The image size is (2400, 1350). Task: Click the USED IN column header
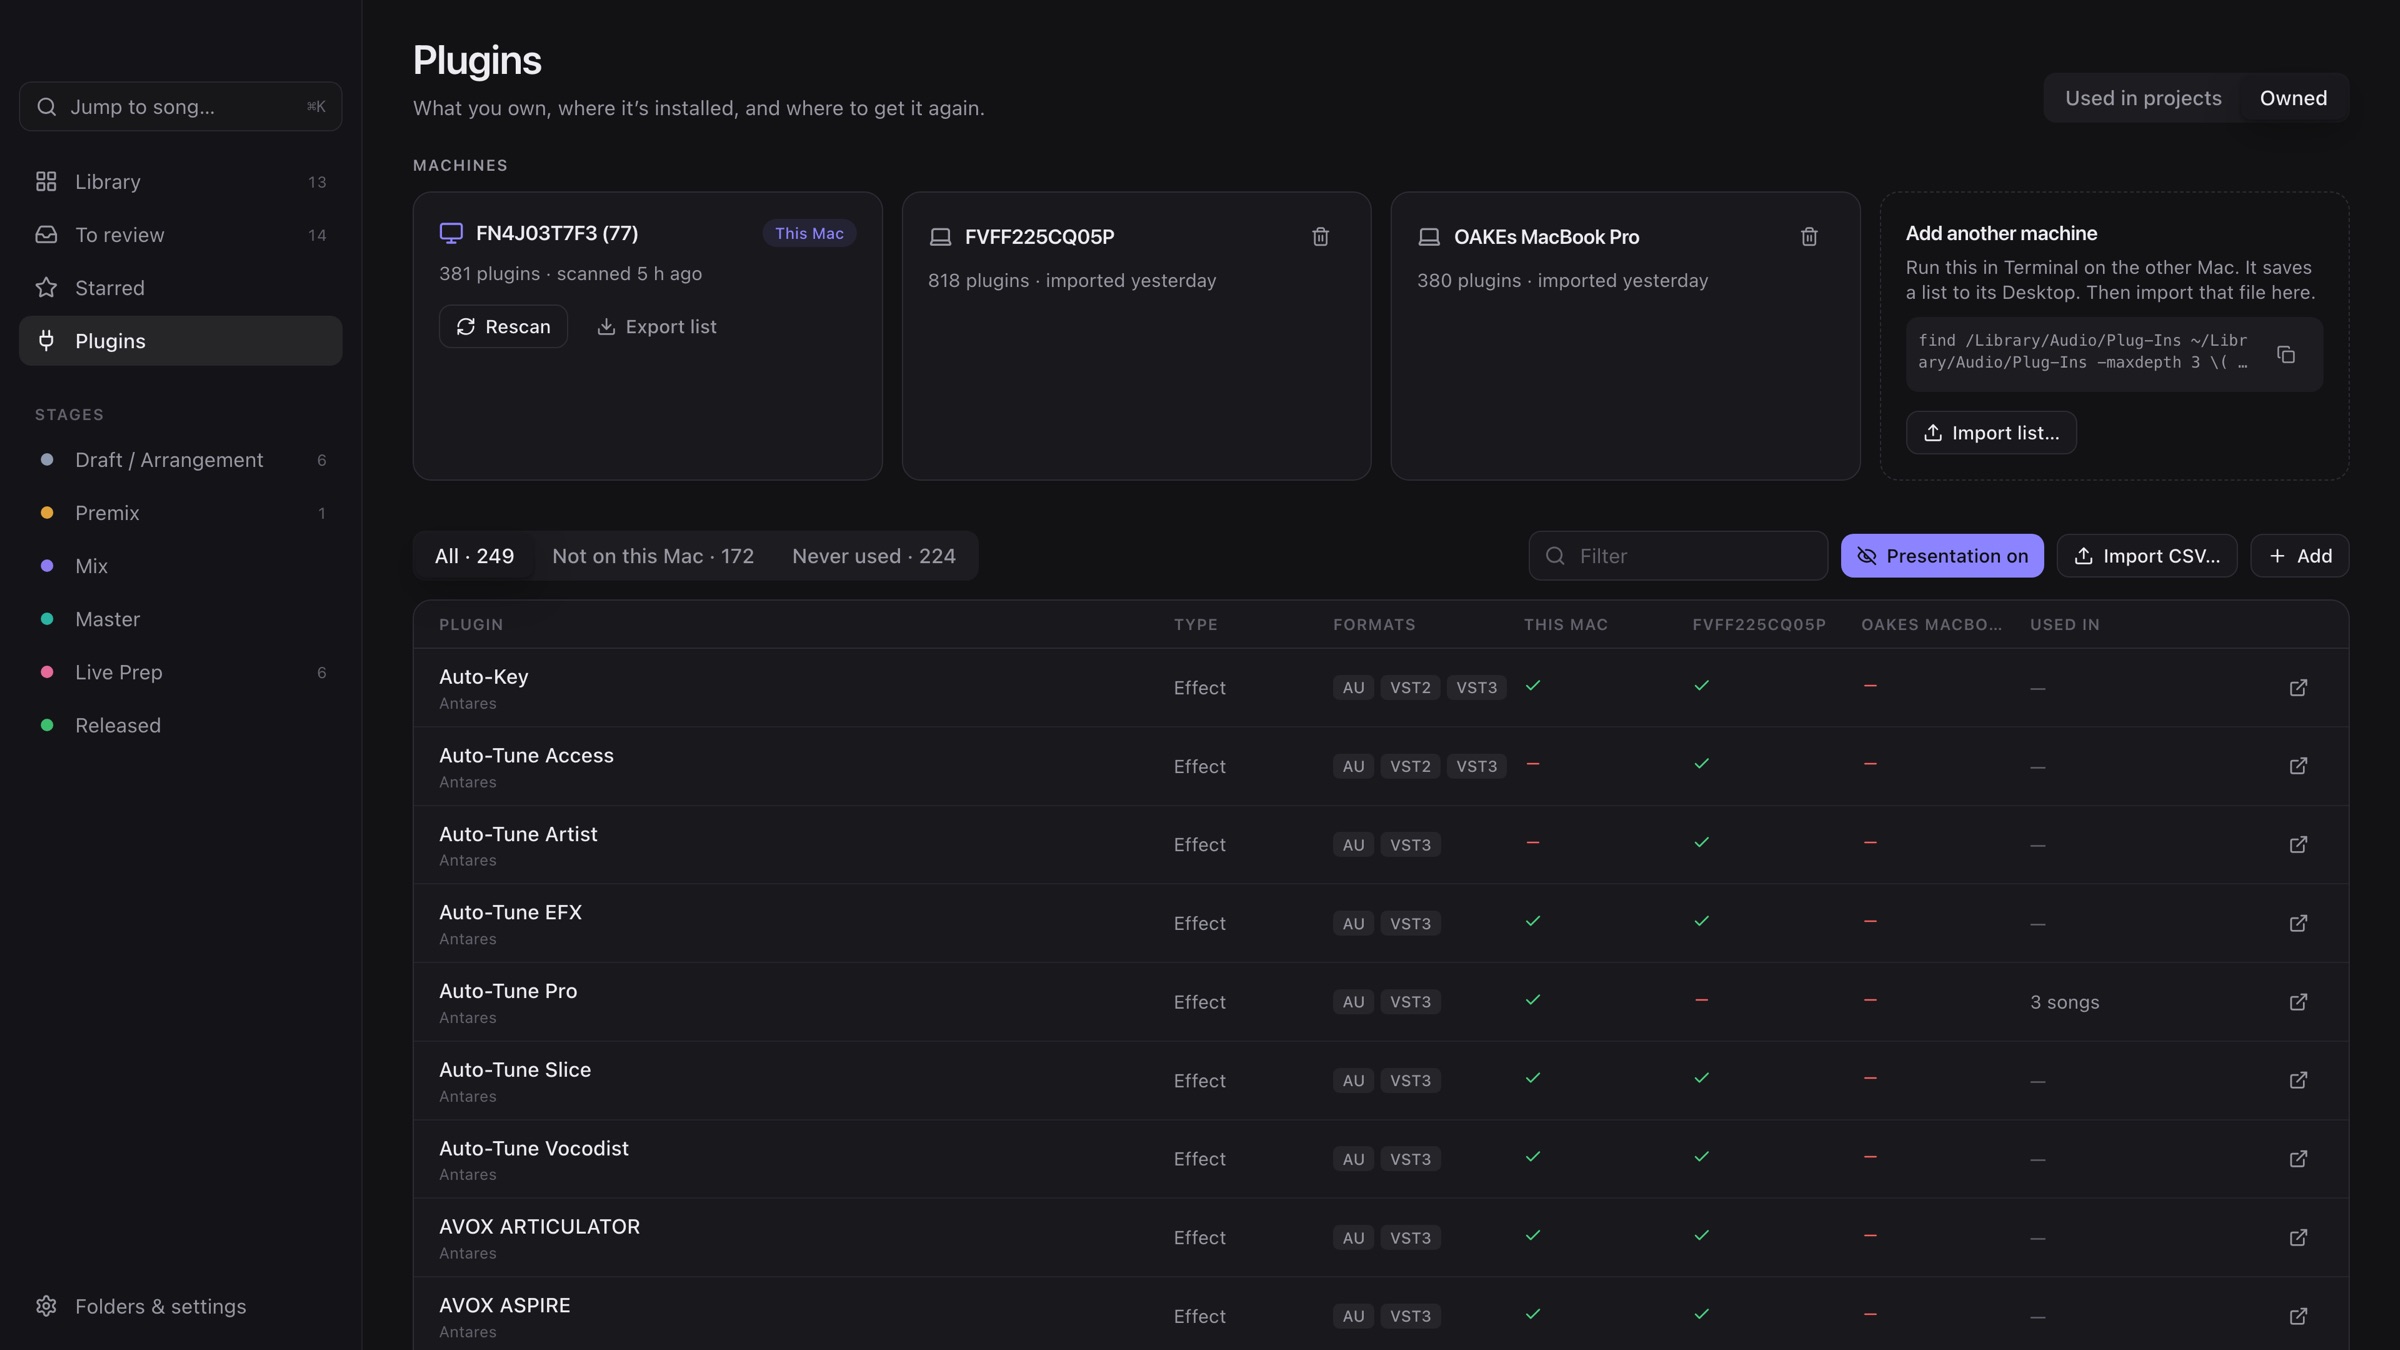(x=2064, y=625)
